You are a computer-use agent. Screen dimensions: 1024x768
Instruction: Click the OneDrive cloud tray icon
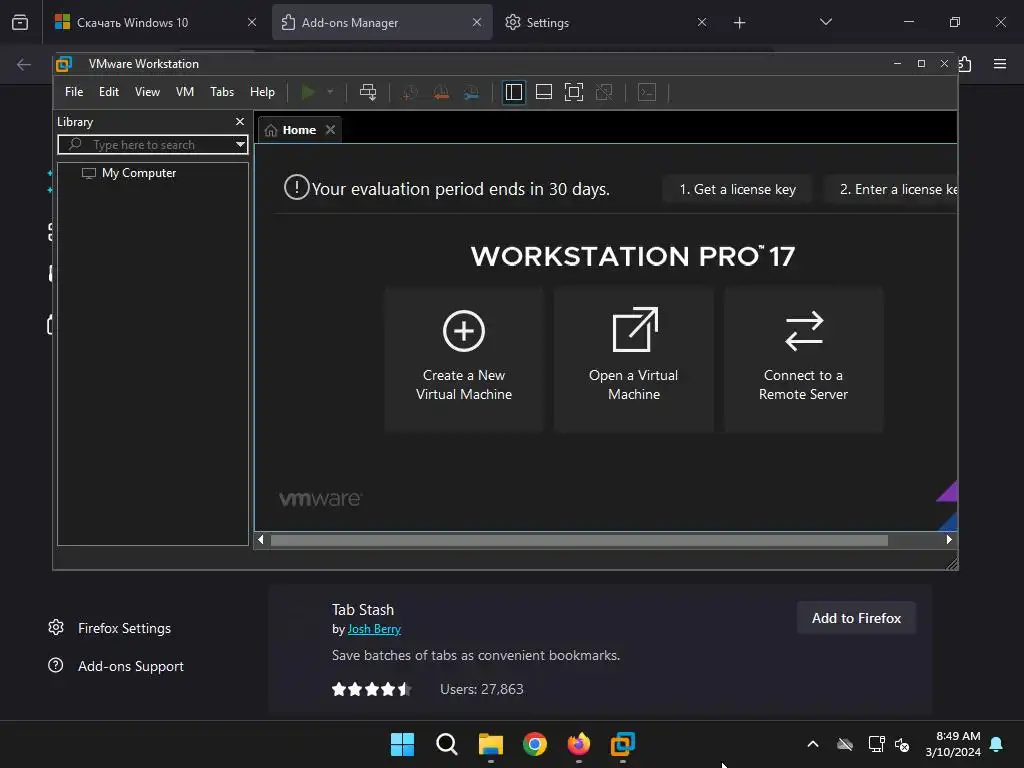point(845,744)
